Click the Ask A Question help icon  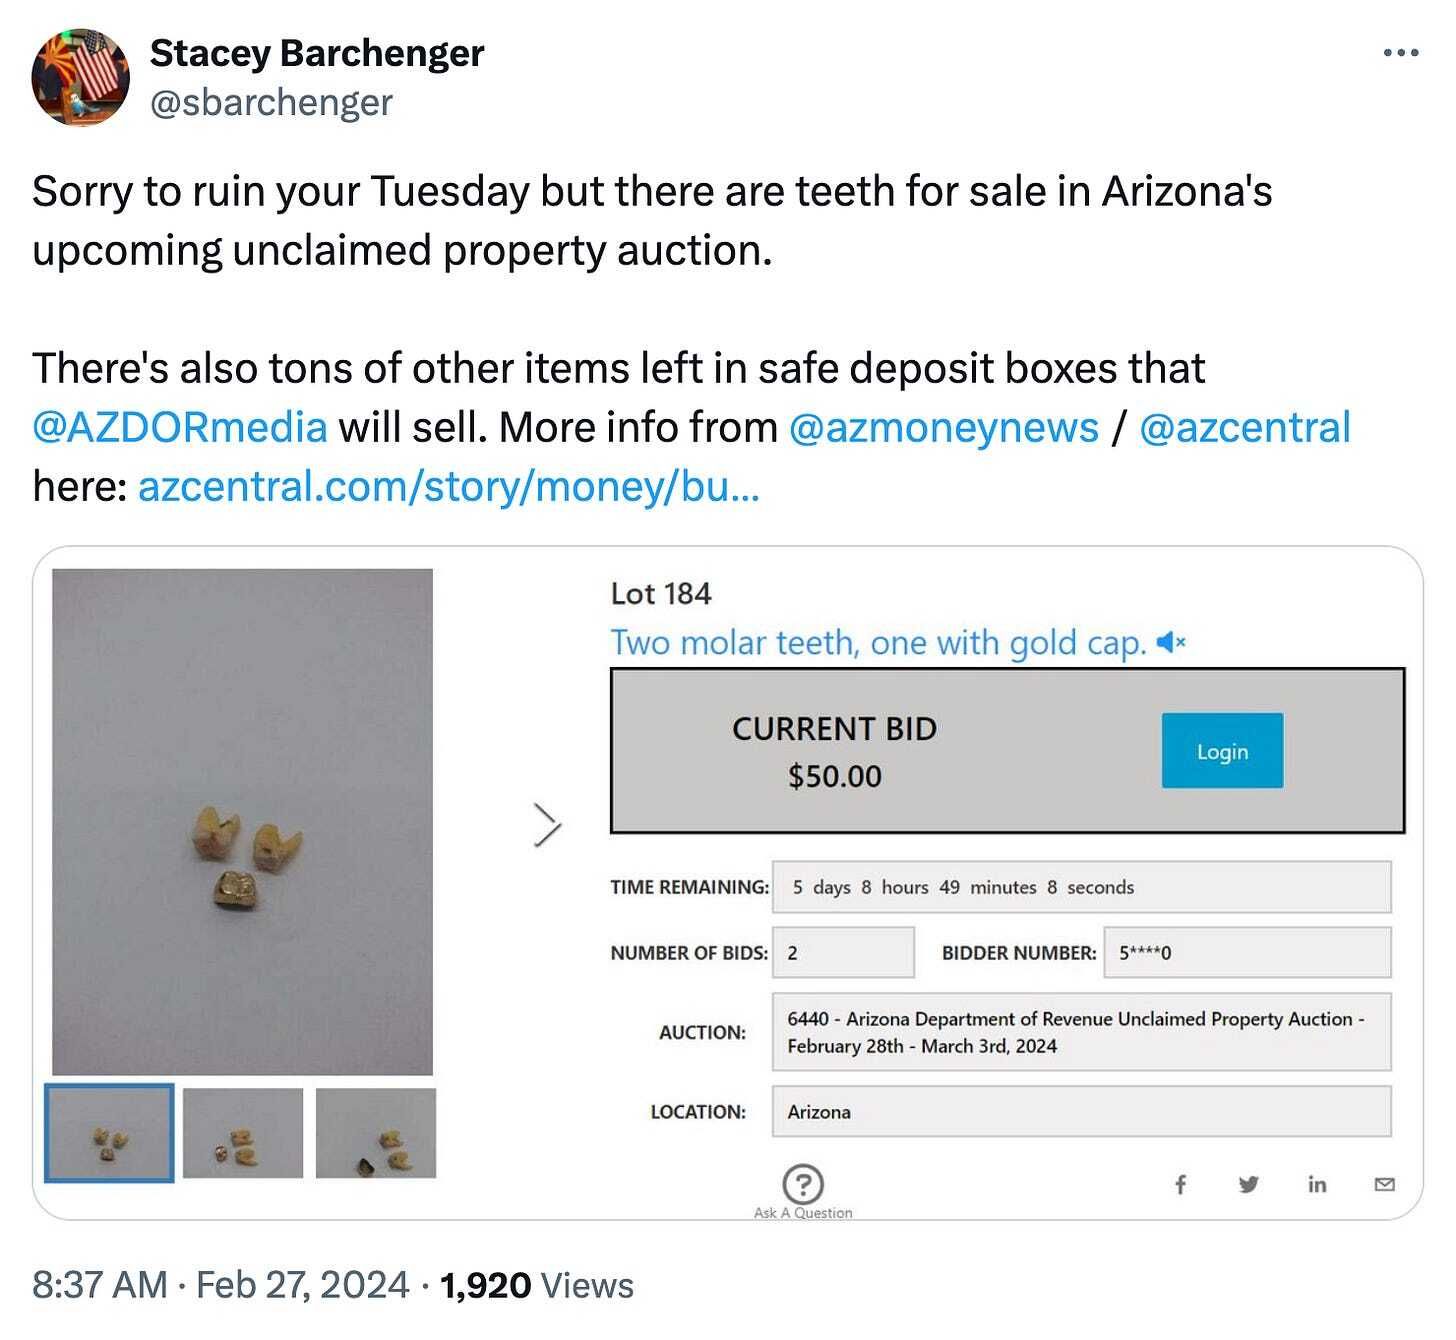pos(803,1184)
